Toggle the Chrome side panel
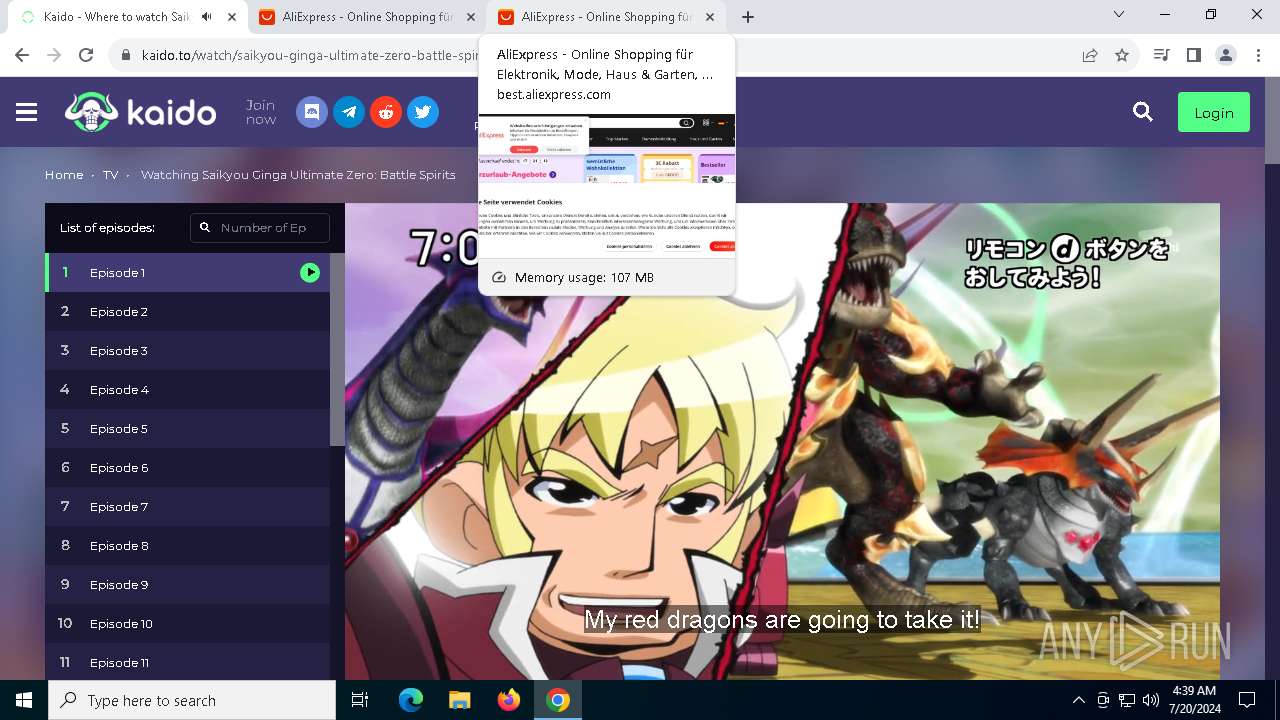 click(x=1193, y=55)
